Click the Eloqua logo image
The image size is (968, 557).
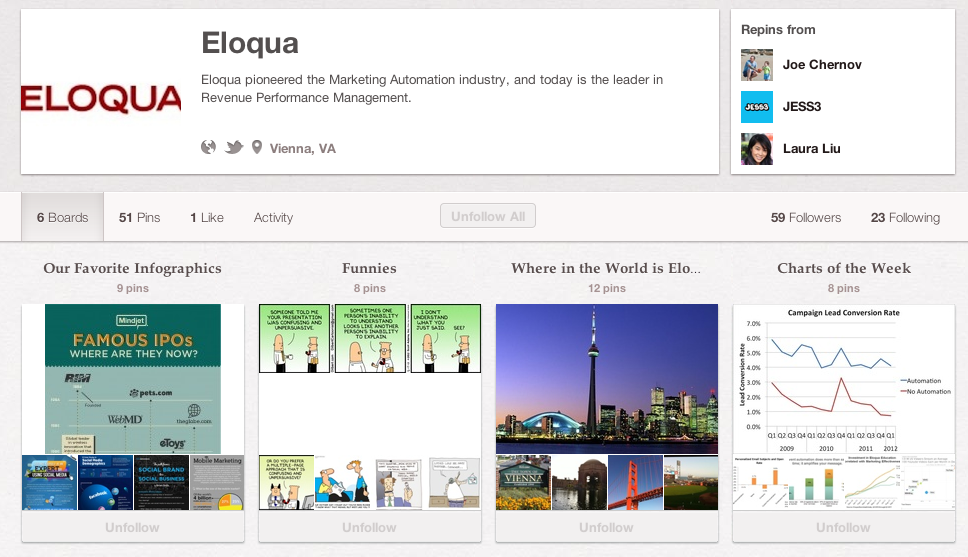coord(101,99)
